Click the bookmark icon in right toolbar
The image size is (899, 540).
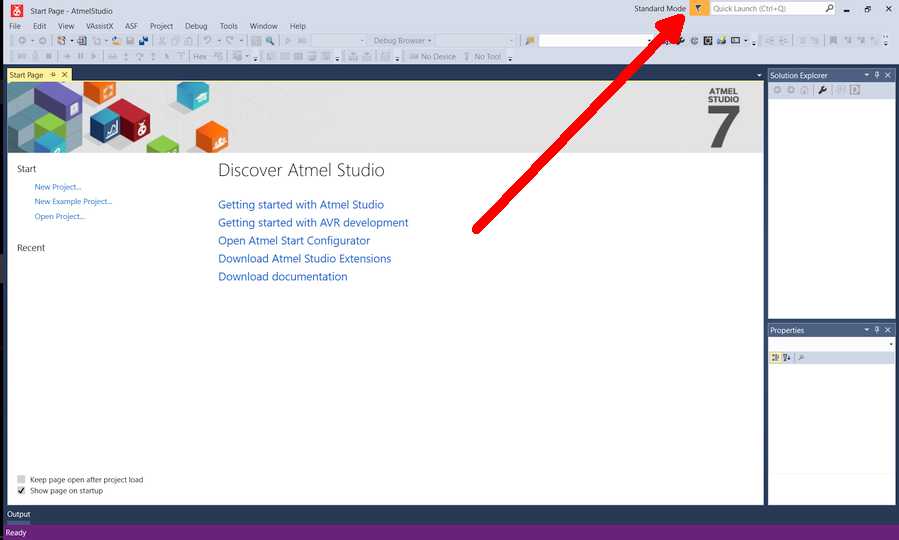click(x=833, y=41)
